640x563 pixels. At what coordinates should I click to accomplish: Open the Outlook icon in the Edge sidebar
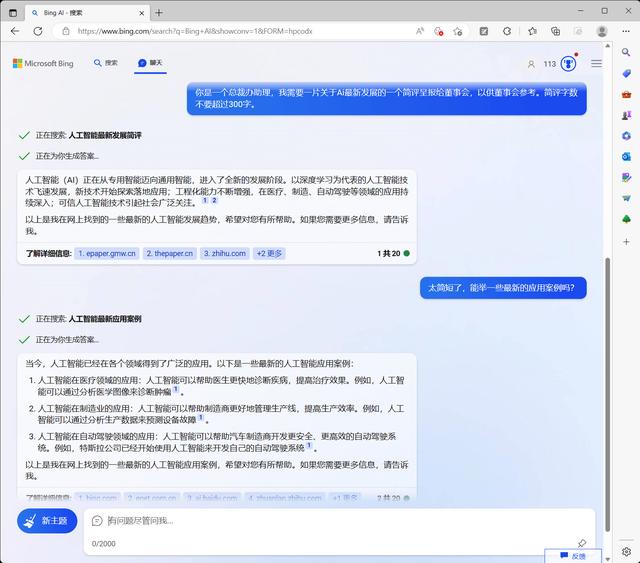coord(627,156)
